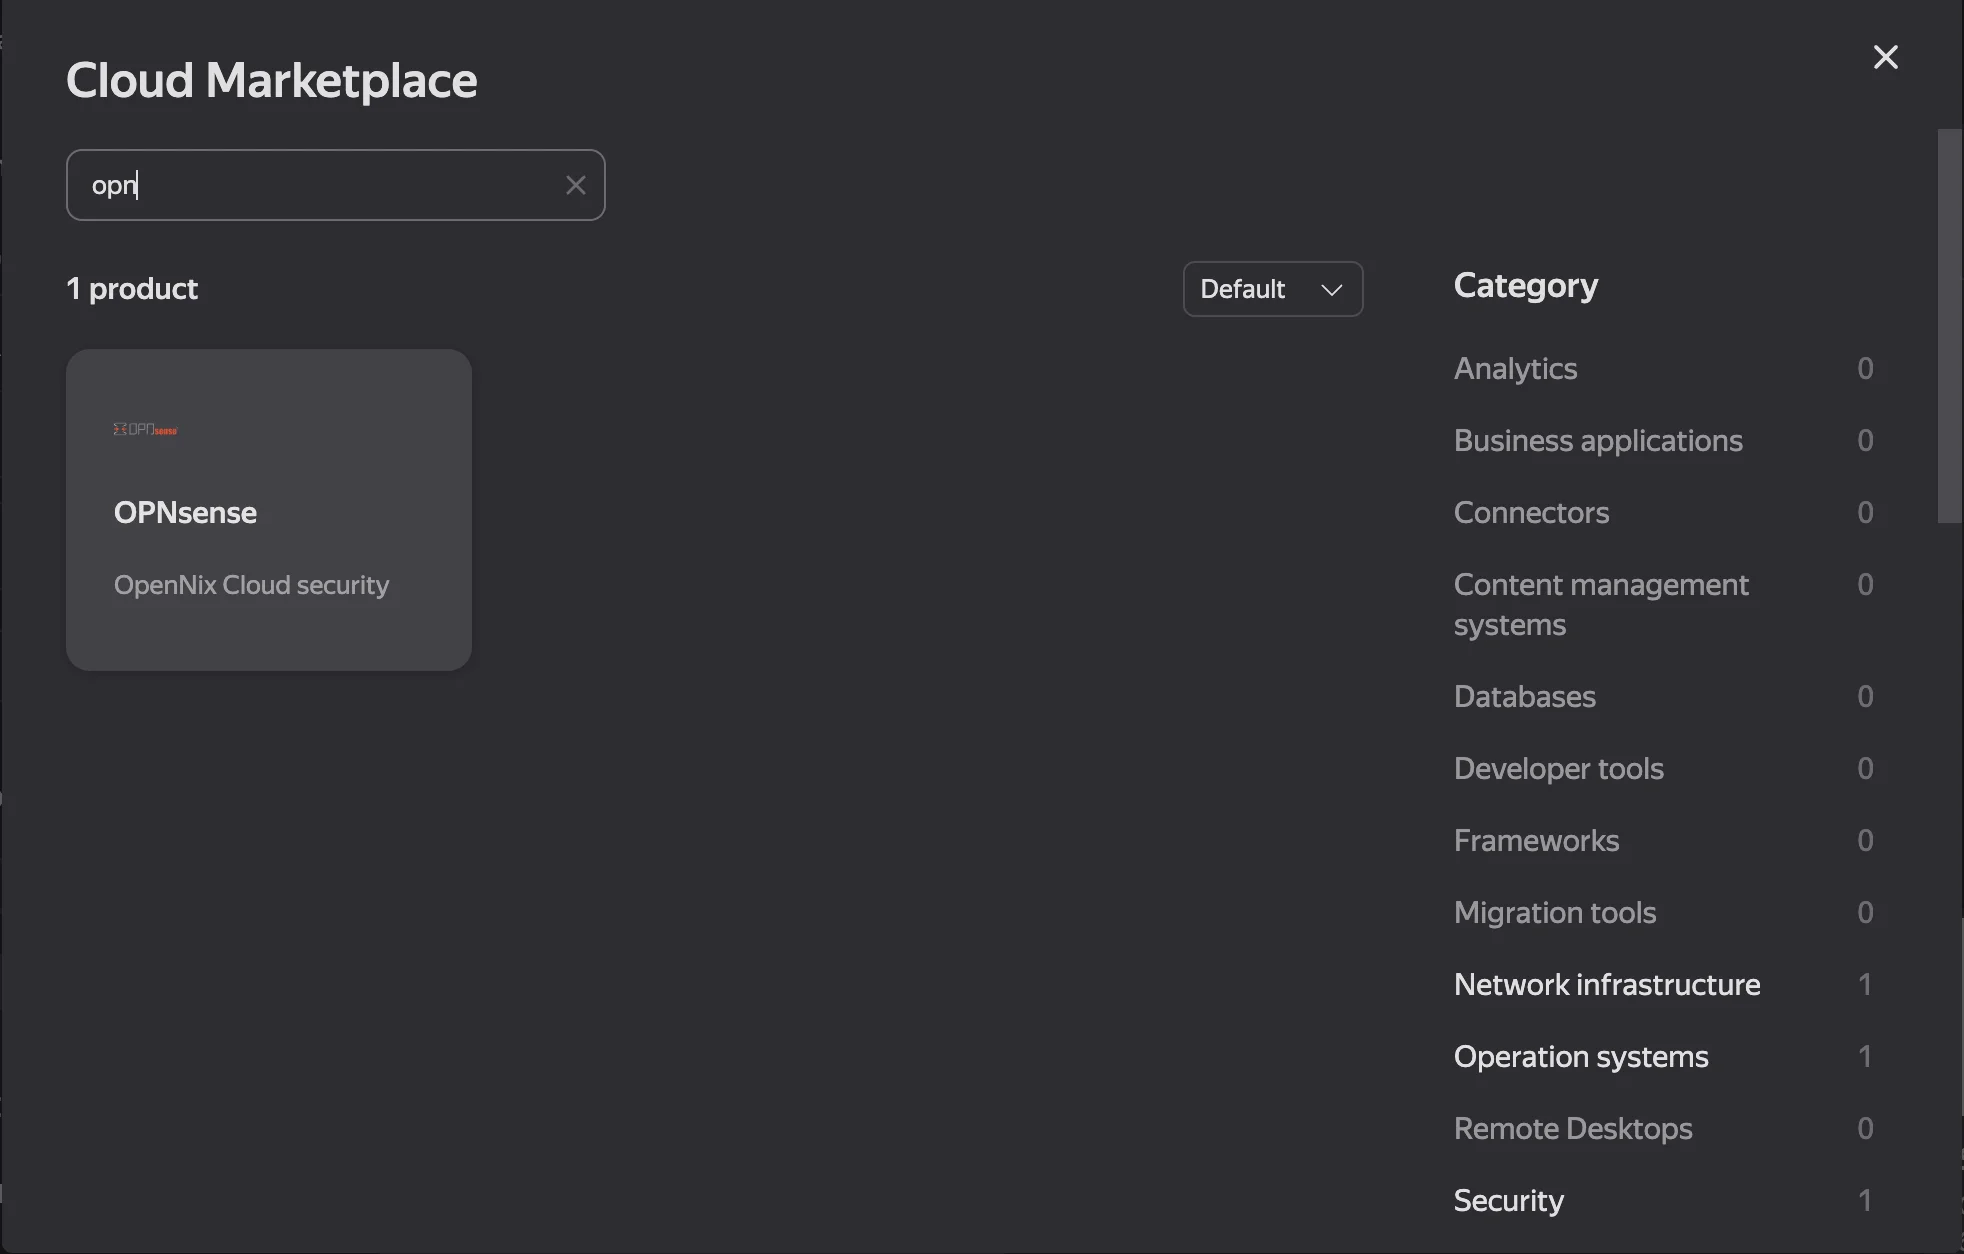Click 'OpenNix Cloud security' publisher text
Viewport: 1964px width, 1254px height.
pyautogui.click(x=251, y=585)
